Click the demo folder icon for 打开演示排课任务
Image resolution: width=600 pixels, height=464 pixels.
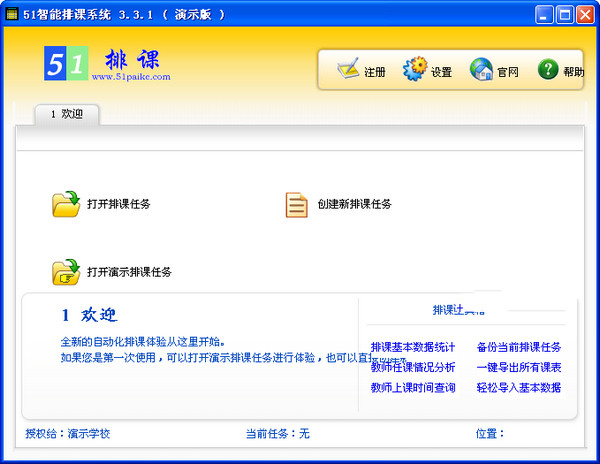click(x=66, y=272)
